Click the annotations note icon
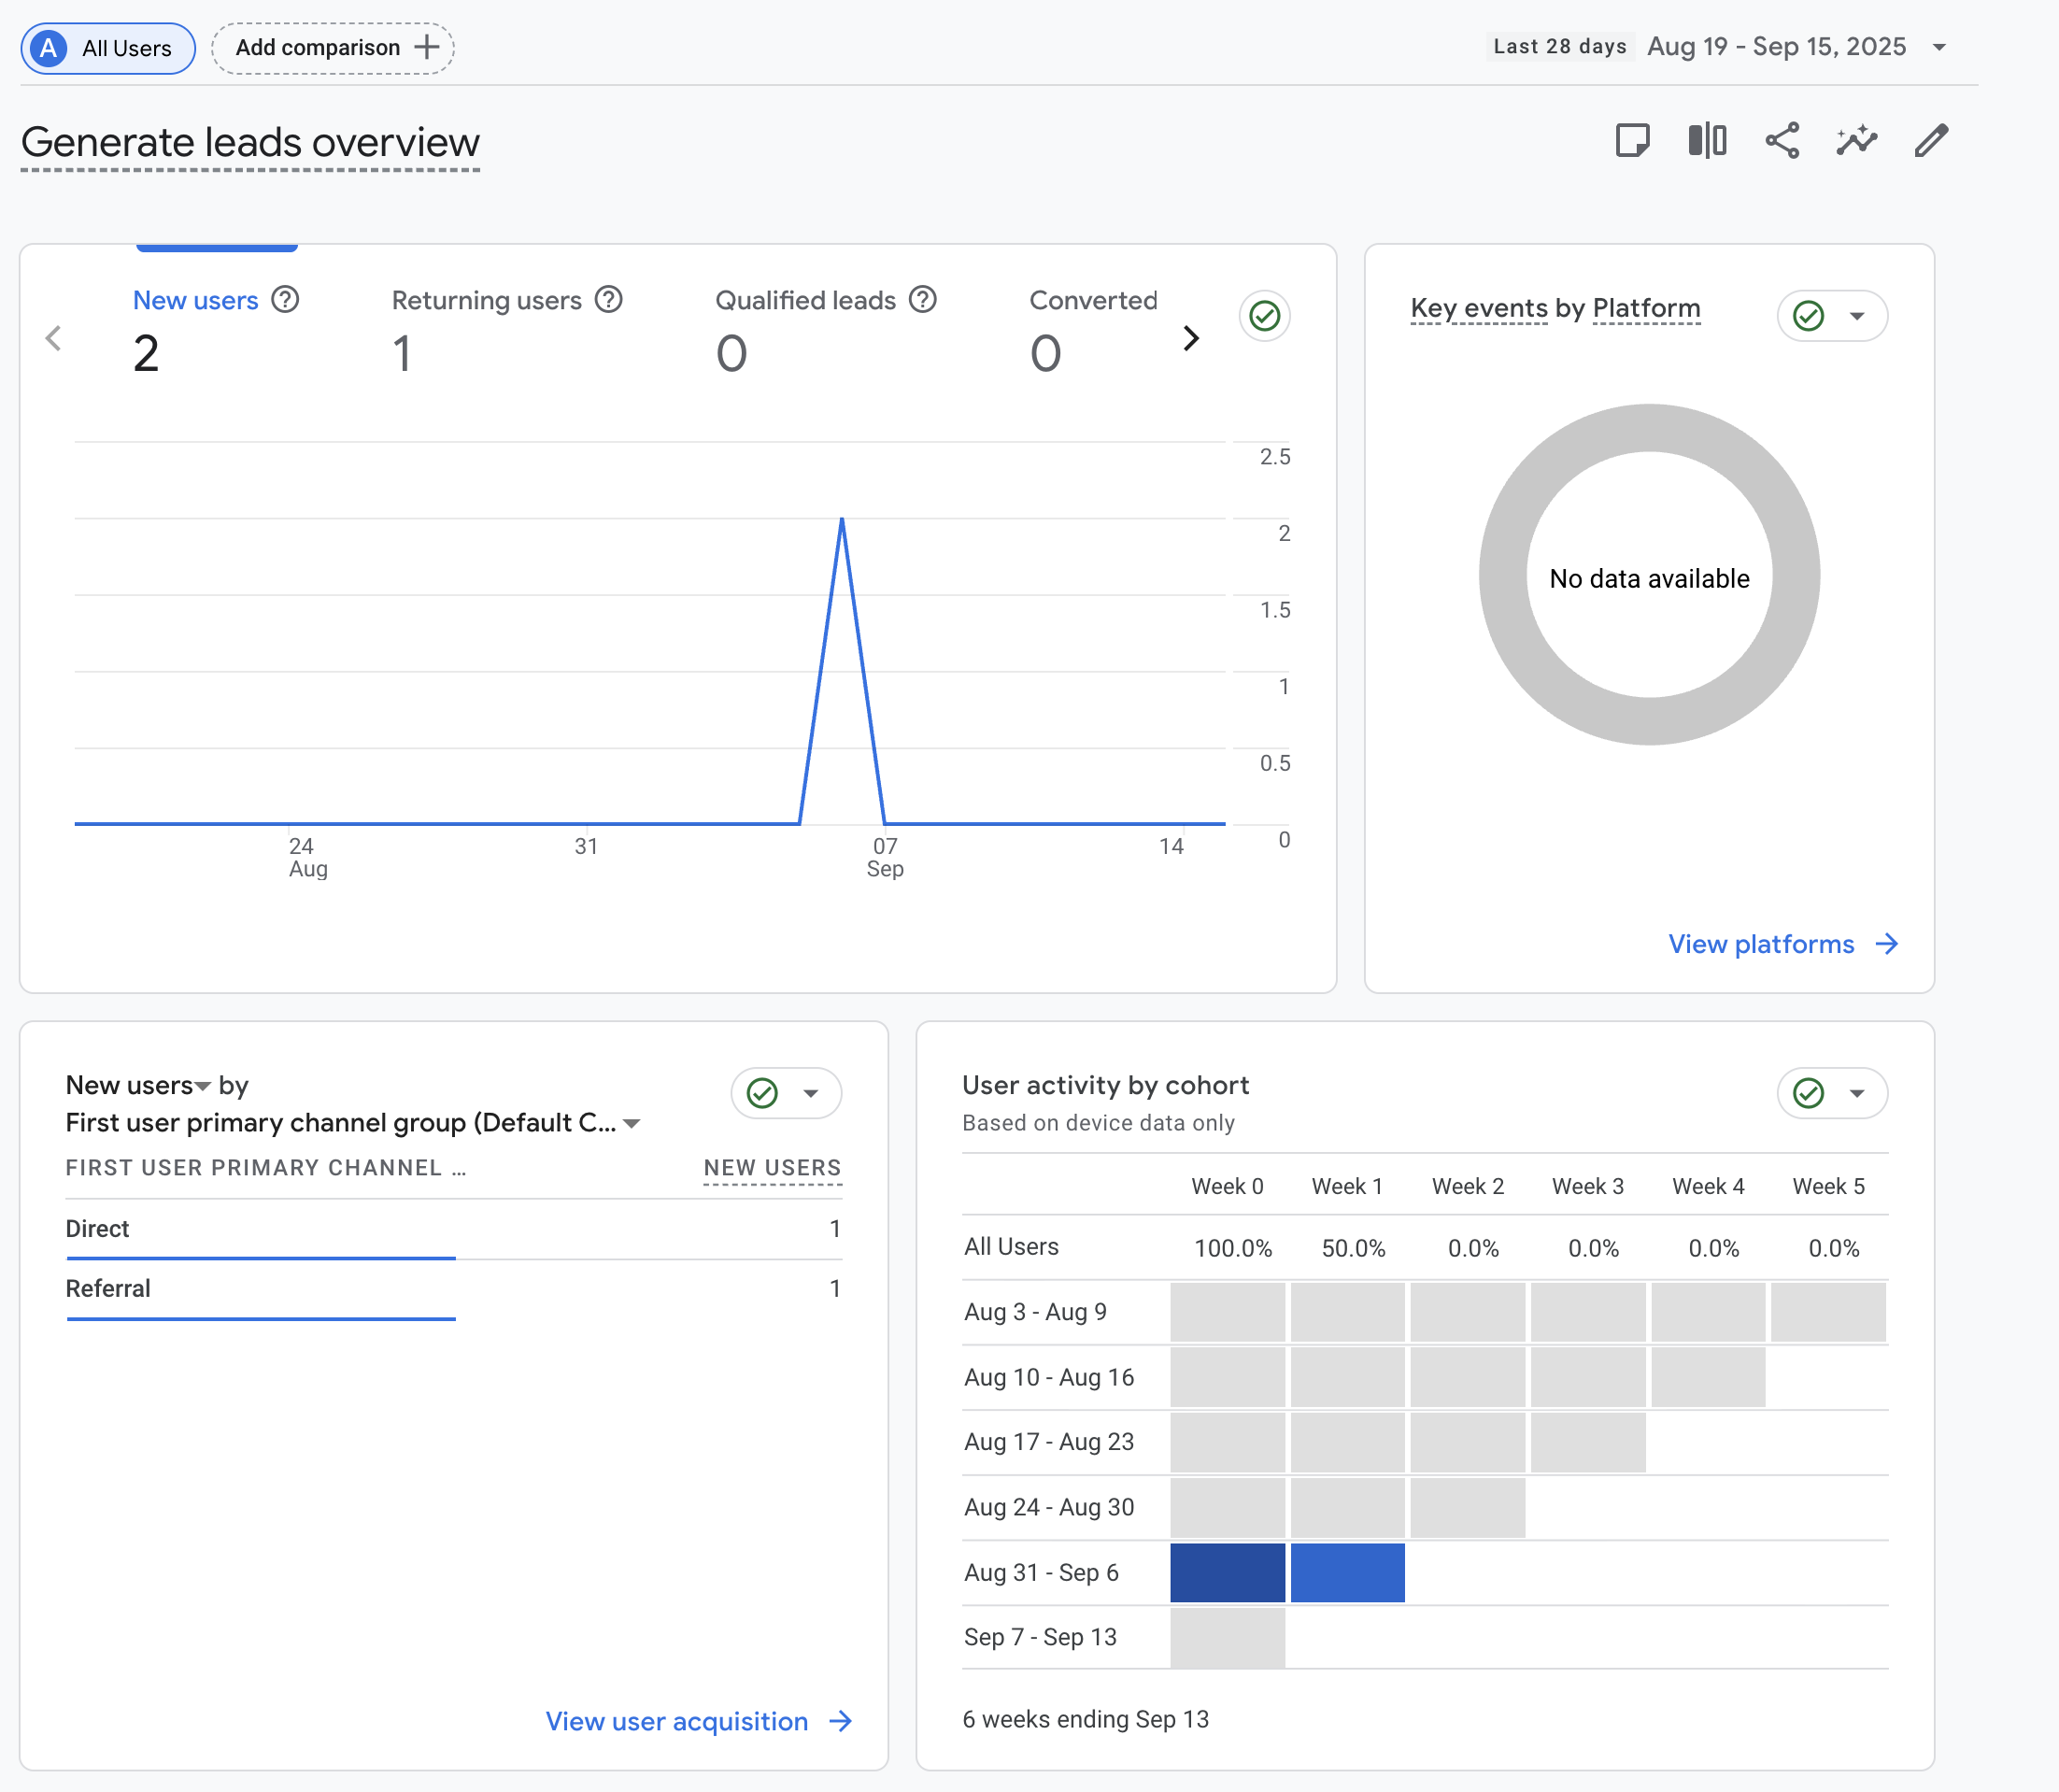The width and height of the screenshot is (2059, 1792). (x=1632, y=141)
